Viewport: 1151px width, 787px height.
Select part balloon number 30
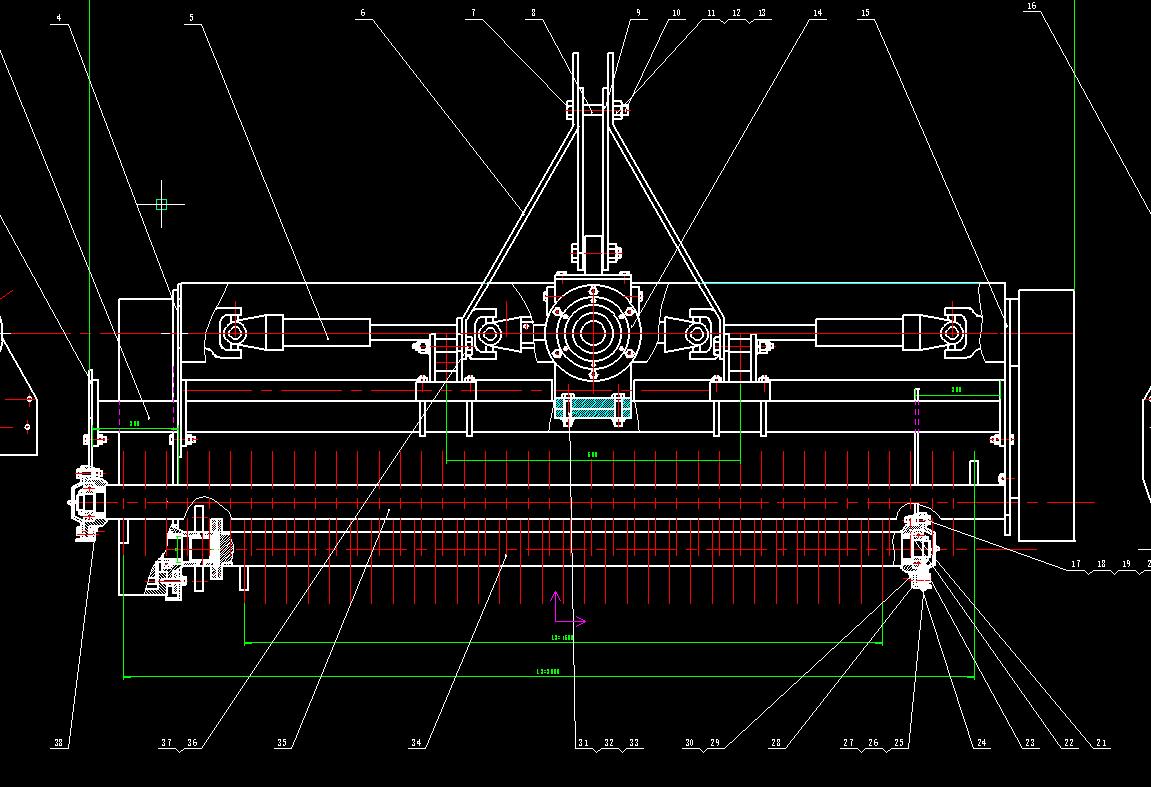(689, 742)
